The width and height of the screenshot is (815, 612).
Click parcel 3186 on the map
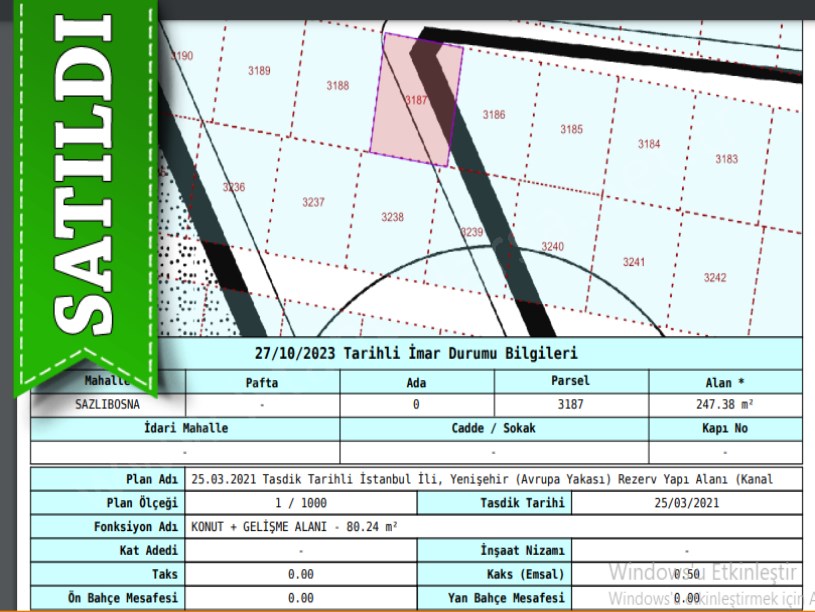pos(494,115)
